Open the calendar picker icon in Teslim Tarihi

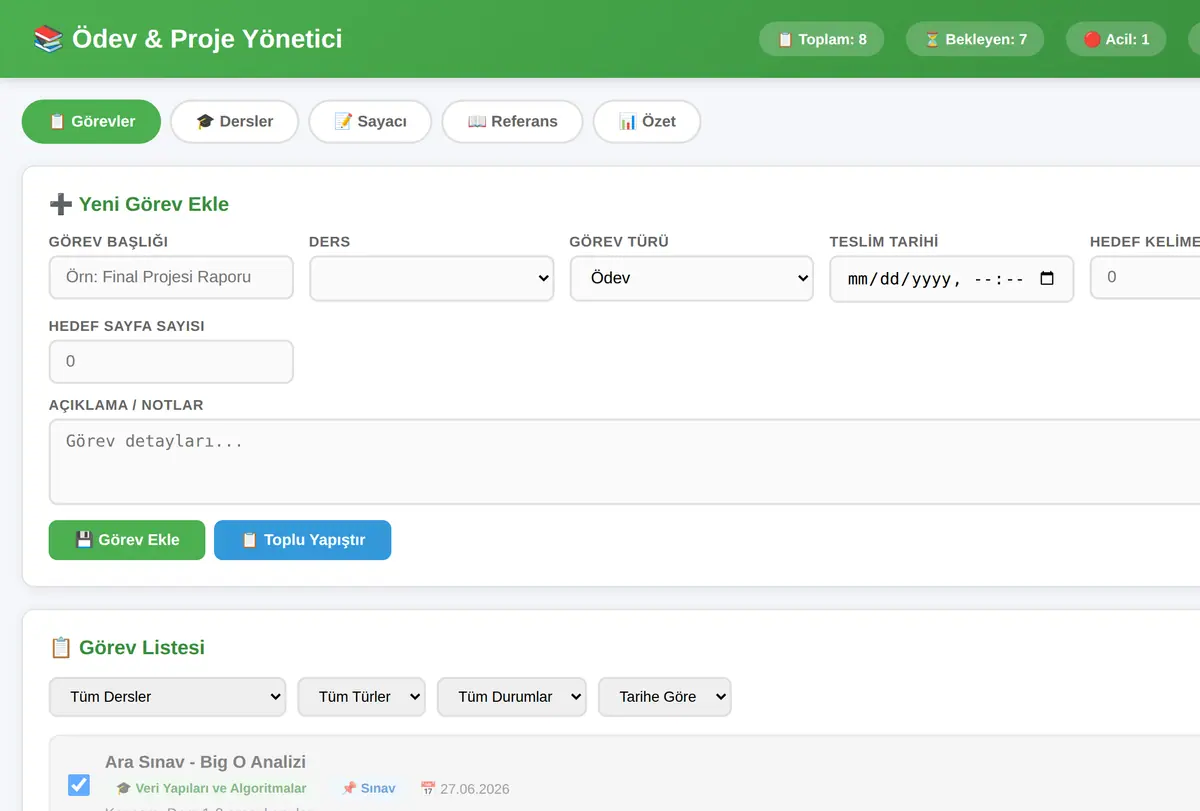(x=1047, y=279)
